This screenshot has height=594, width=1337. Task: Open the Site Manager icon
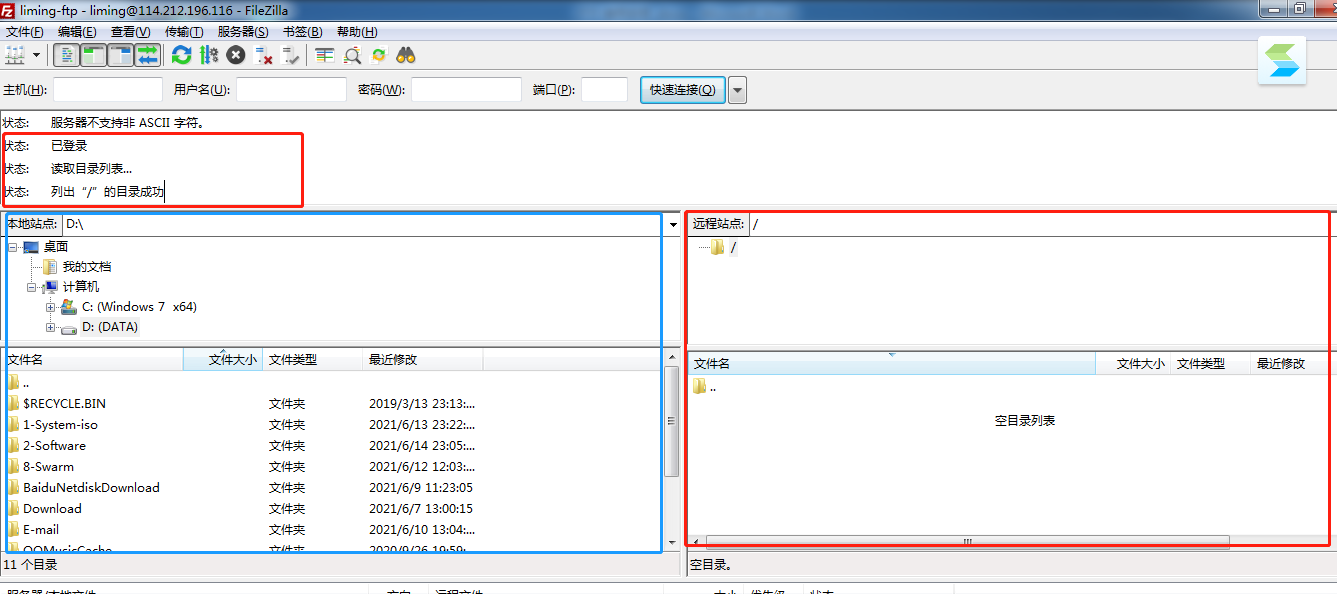click(15, 55)
